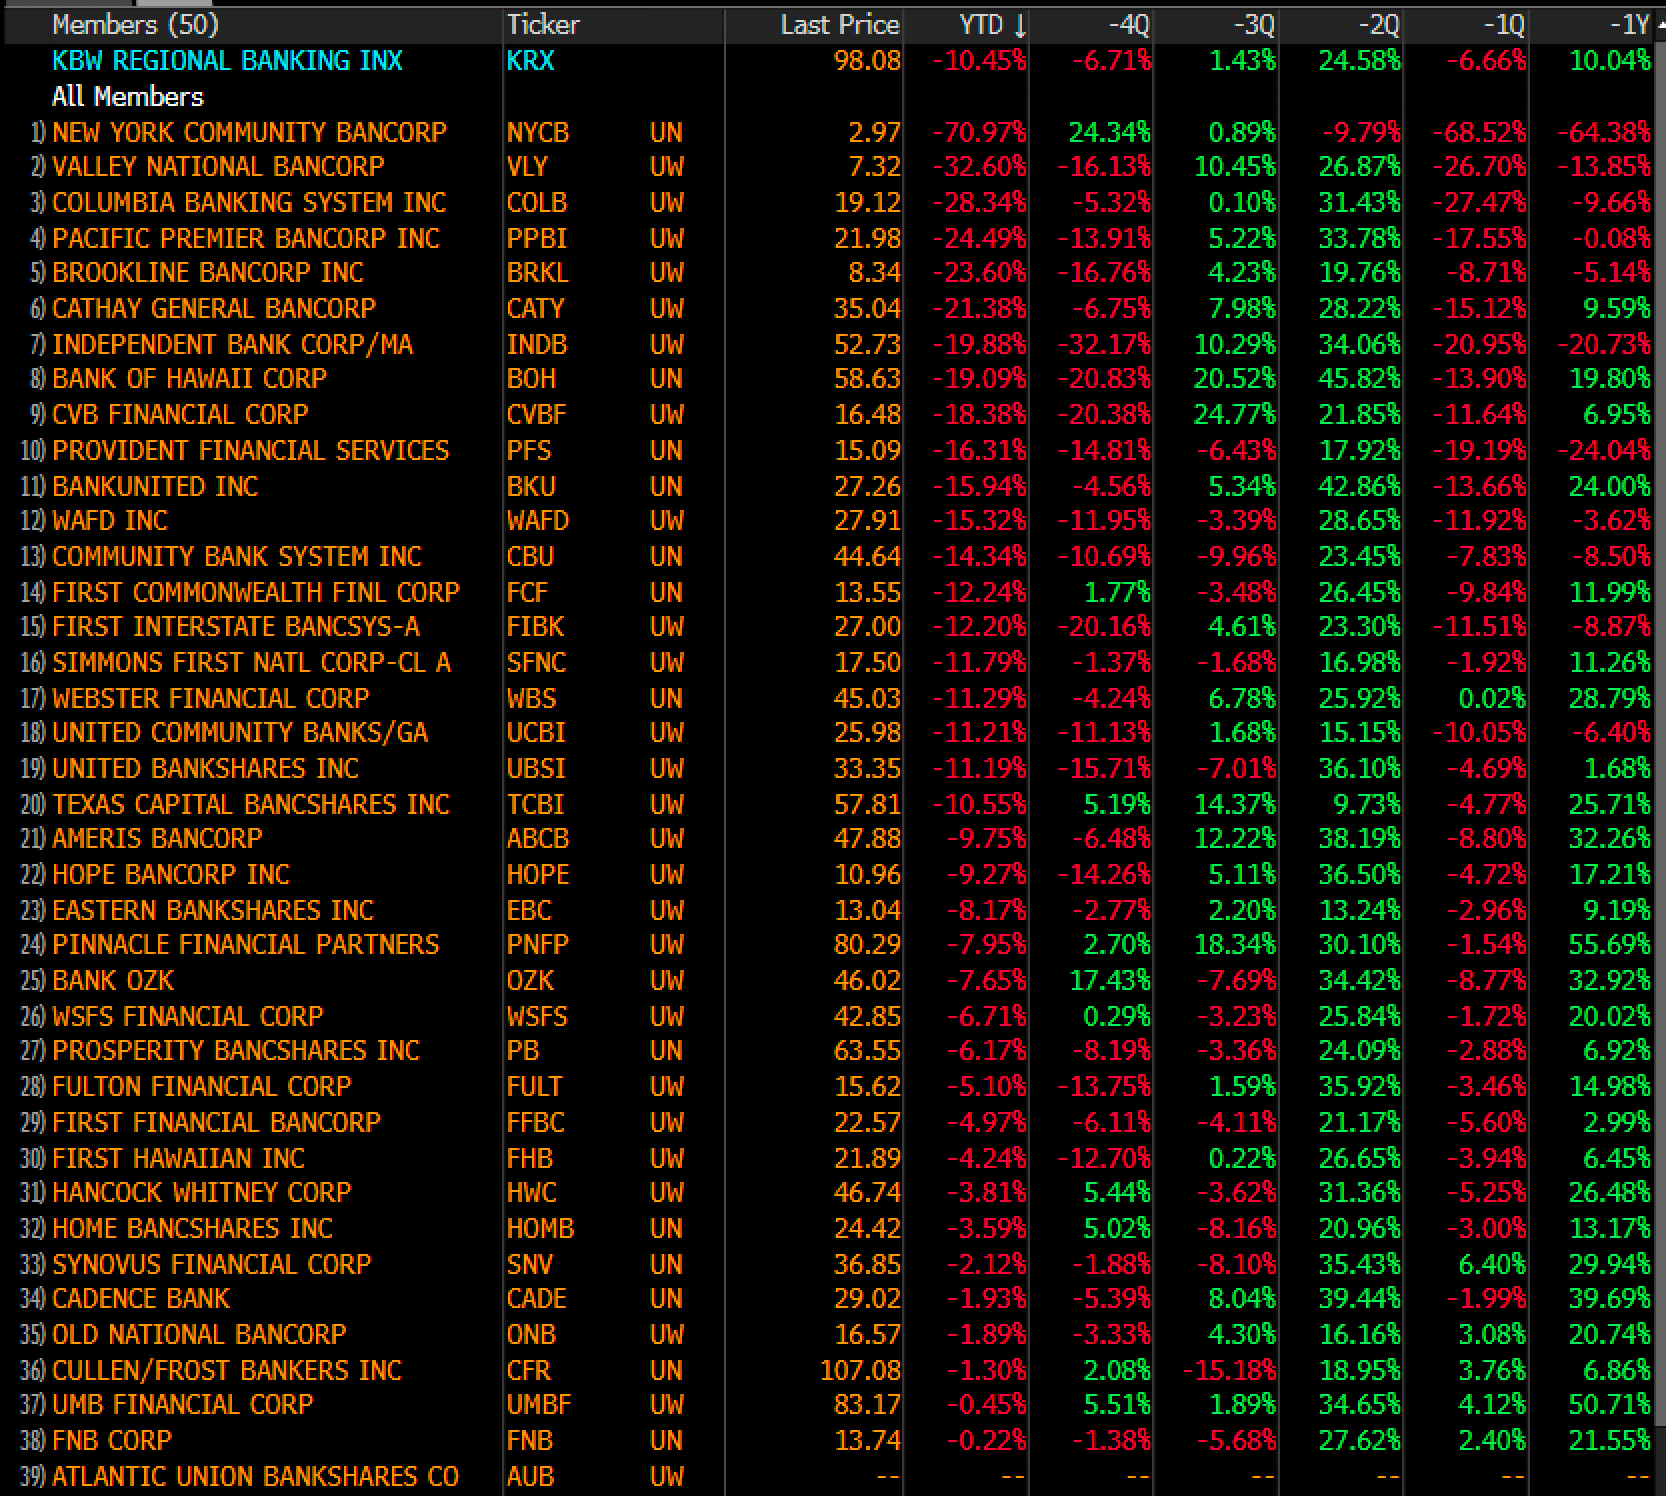Open FIRST INTERSTATE BANCSYS-A row
The height and width of the screenshot is (1496, 1666).
pyautogui.click(x=830, y=627)
